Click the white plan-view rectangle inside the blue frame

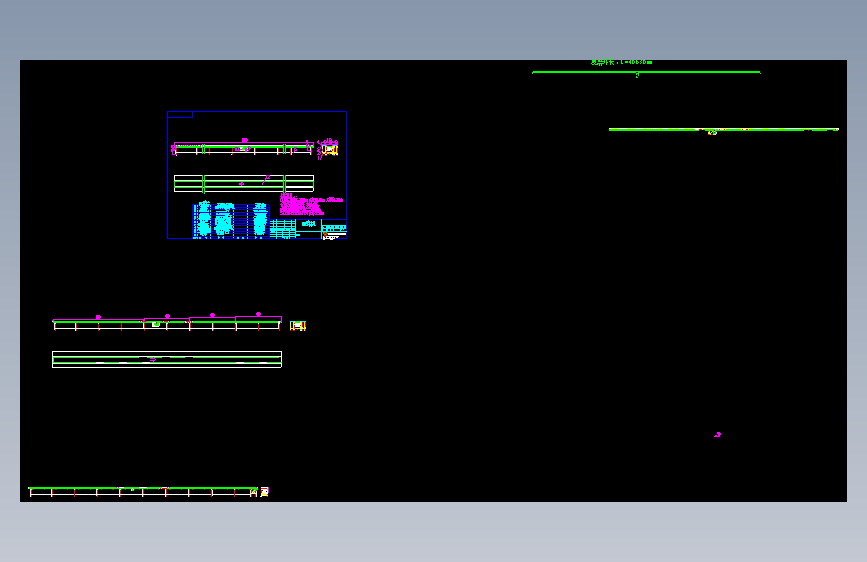[244, 184]
